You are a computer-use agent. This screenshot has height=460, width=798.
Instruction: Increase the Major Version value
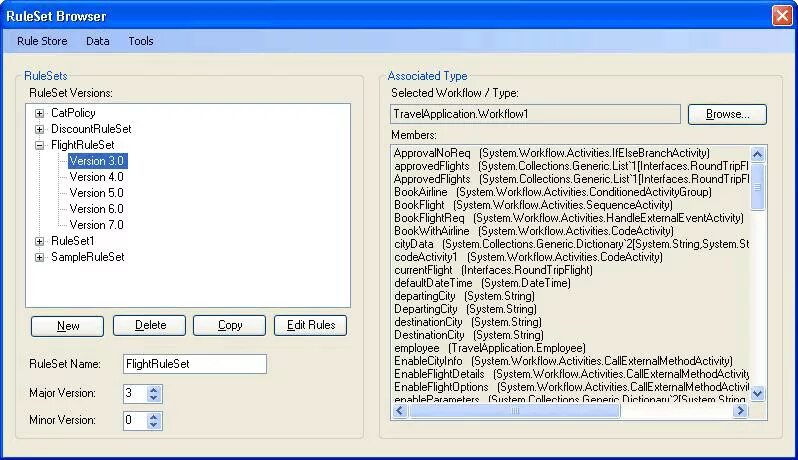(x=154, y=390)
